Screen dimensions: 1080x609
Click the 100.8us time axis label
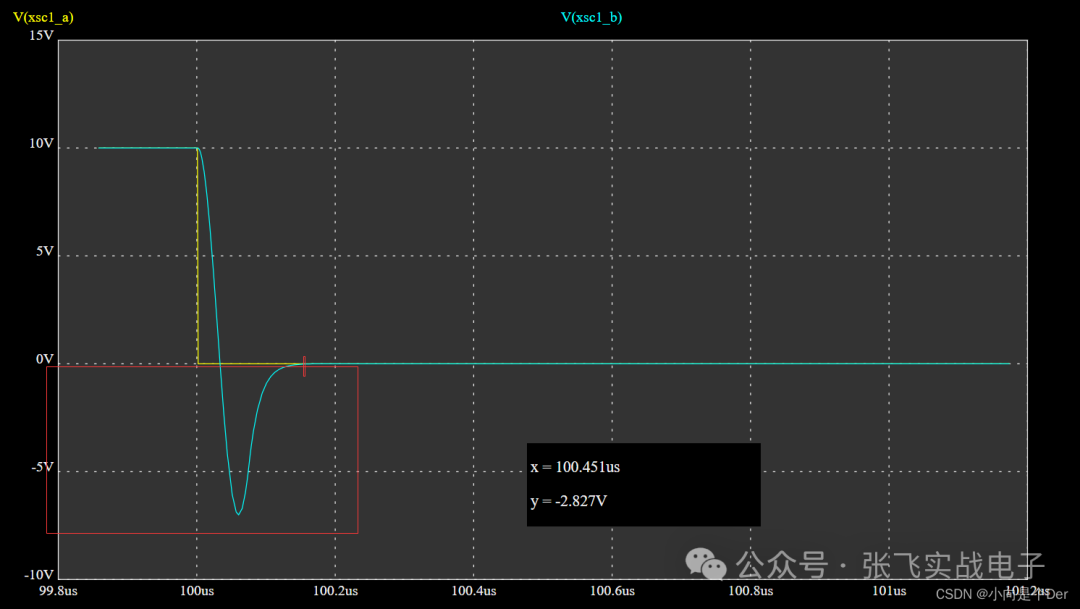coord(751,591)
